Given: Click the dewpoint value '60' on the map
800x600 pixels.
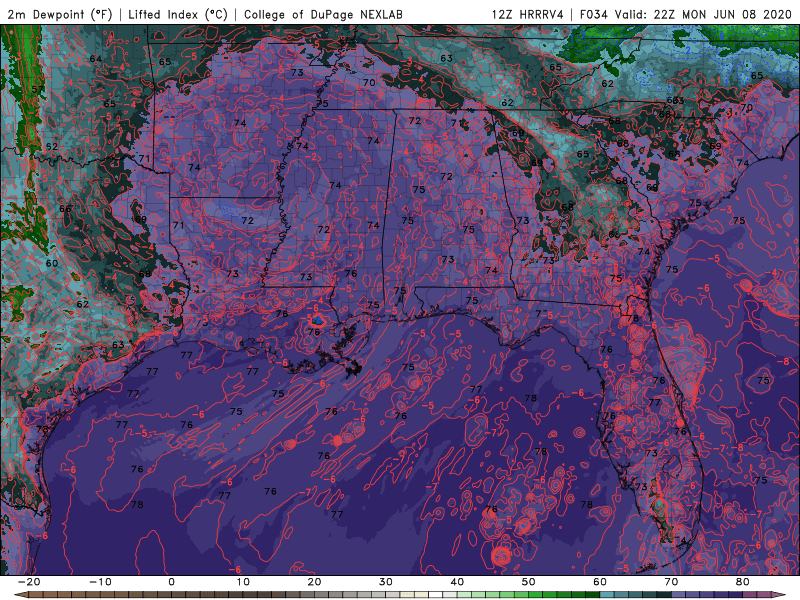Looking at the screenshot, I should point(52,263).
